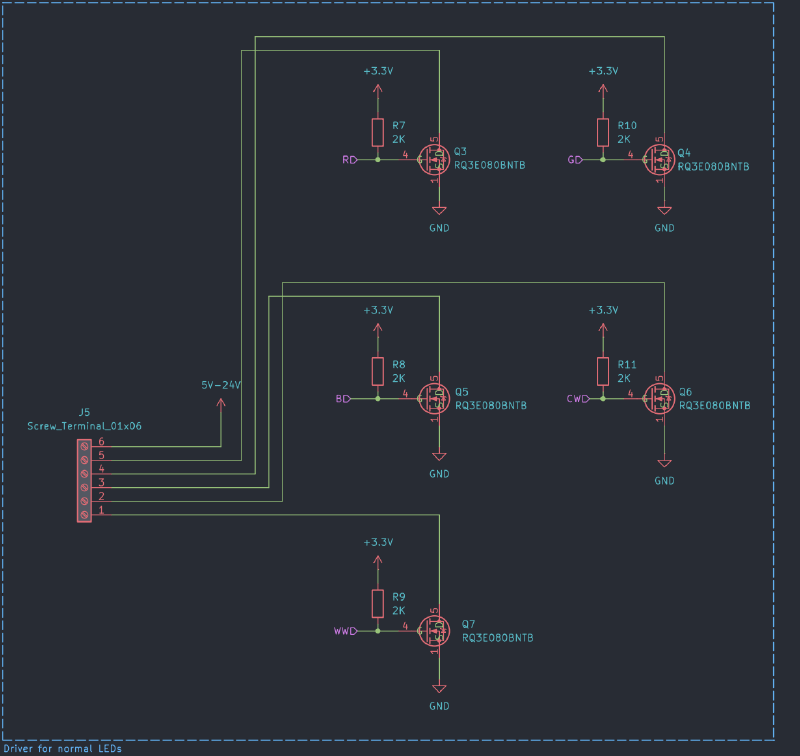This screenshot has height=756, width=800.
Task: Click Q7's RQ3E080BNTB value text
Action: click(497, 638)
